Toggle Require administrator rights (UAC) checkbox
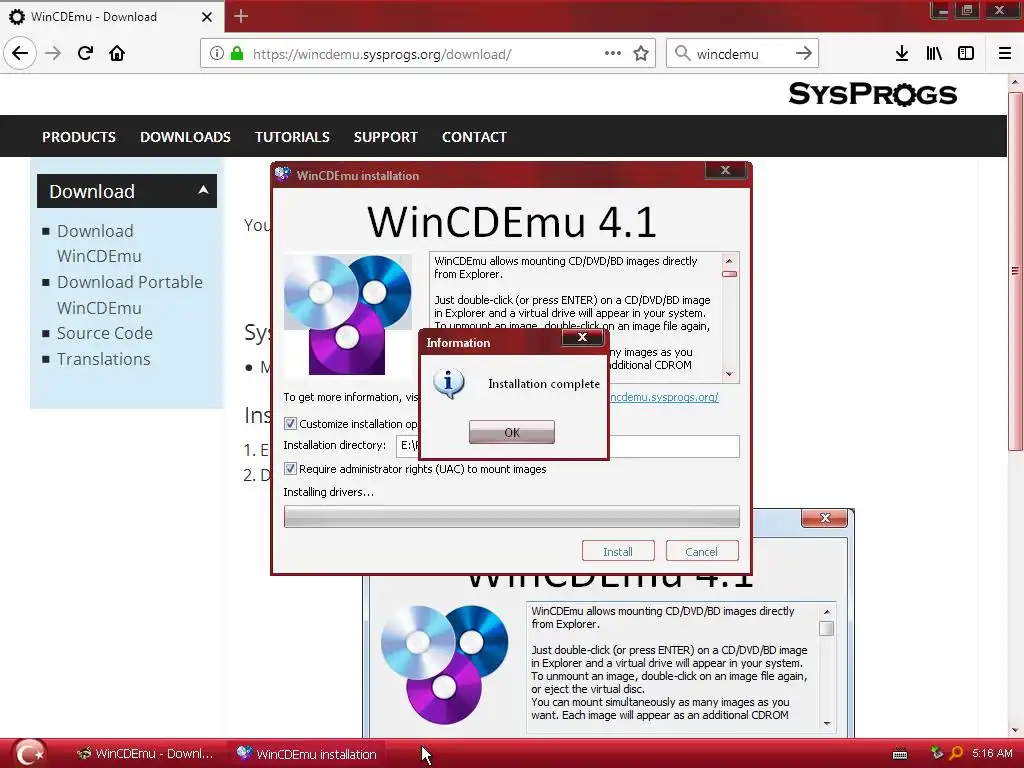The width and height of the screenshot is (1024, 768). click(x=291, y=469)
